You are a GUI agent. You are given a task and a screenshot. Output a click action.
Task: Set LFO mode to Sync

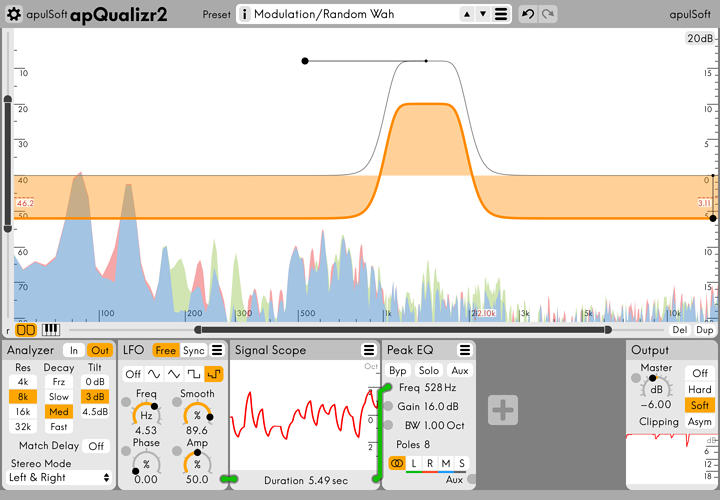193,350
